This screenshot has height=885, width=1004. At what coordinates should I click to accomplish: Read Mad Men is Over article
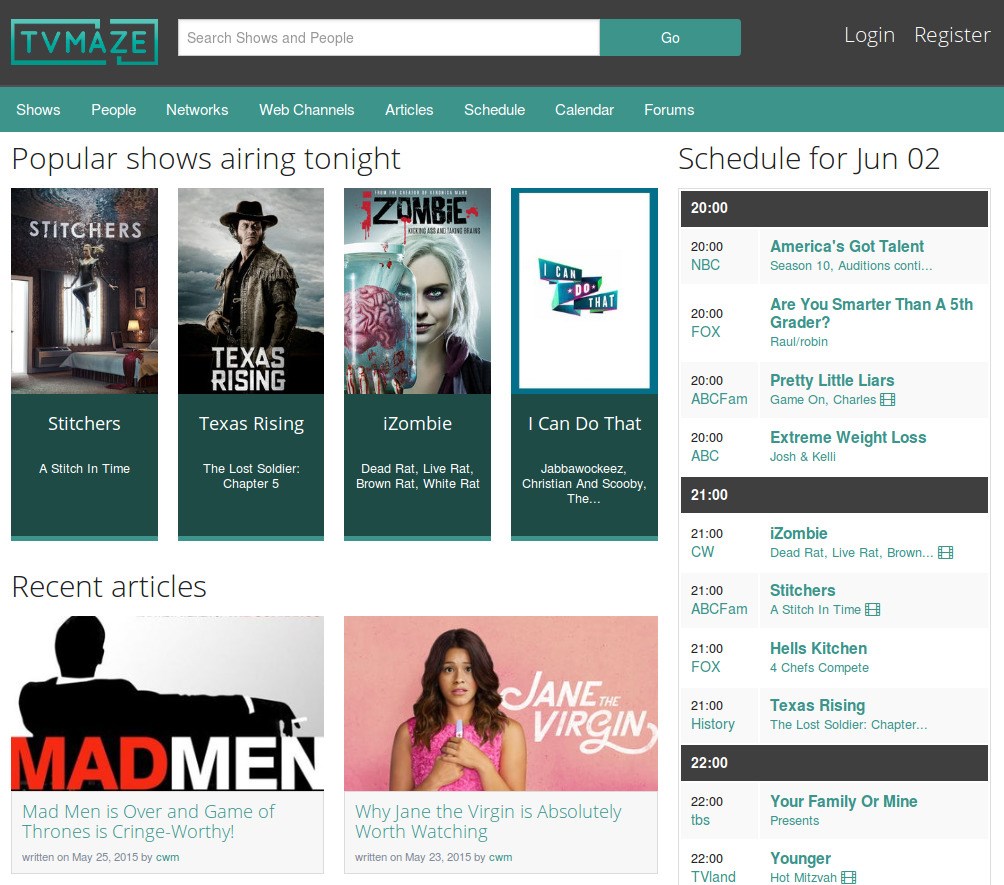[x=149, y=822]
